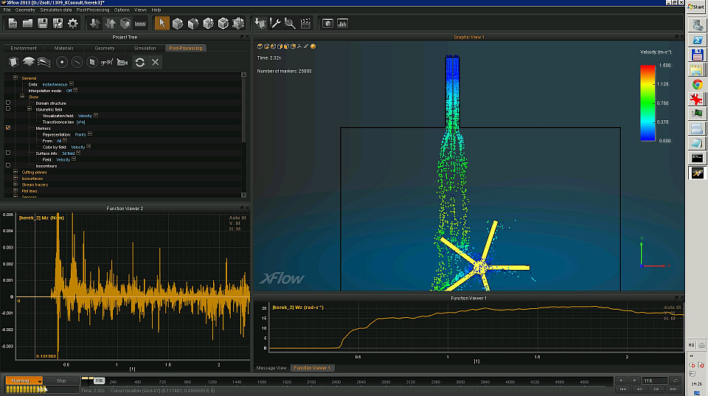Image resolution: width=708 pixels, height=396 pixels.
Task: Click the Project Tree vertical scrollbar
Action: (x=244, y=135)
